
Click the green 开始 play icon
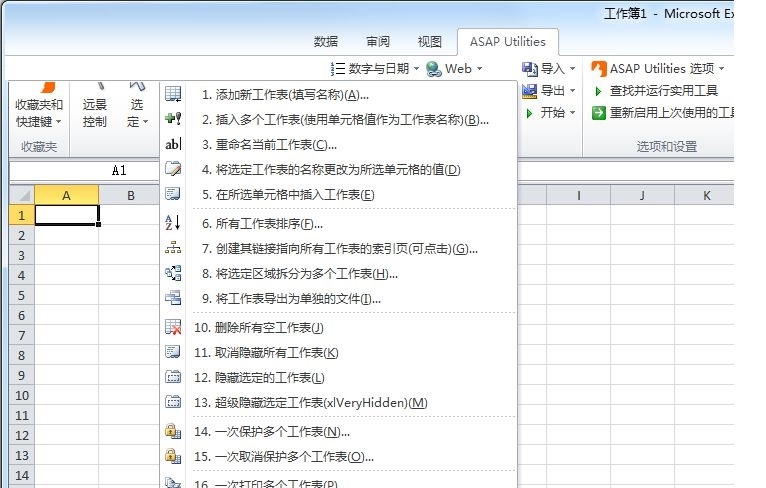529,113
